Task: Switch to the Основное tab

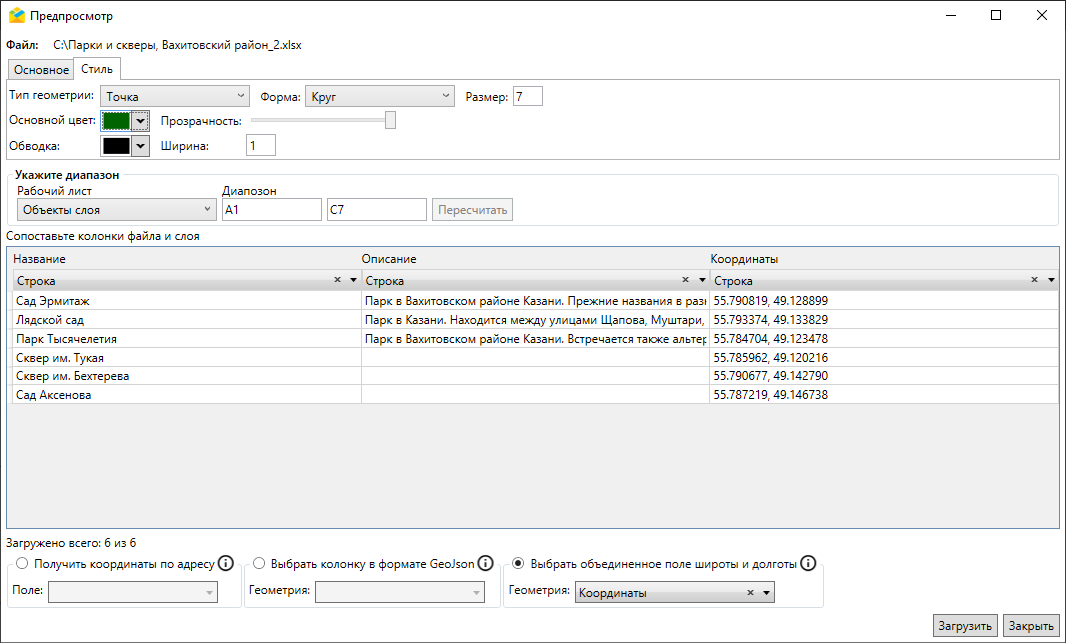Action: tap(41, 70)
